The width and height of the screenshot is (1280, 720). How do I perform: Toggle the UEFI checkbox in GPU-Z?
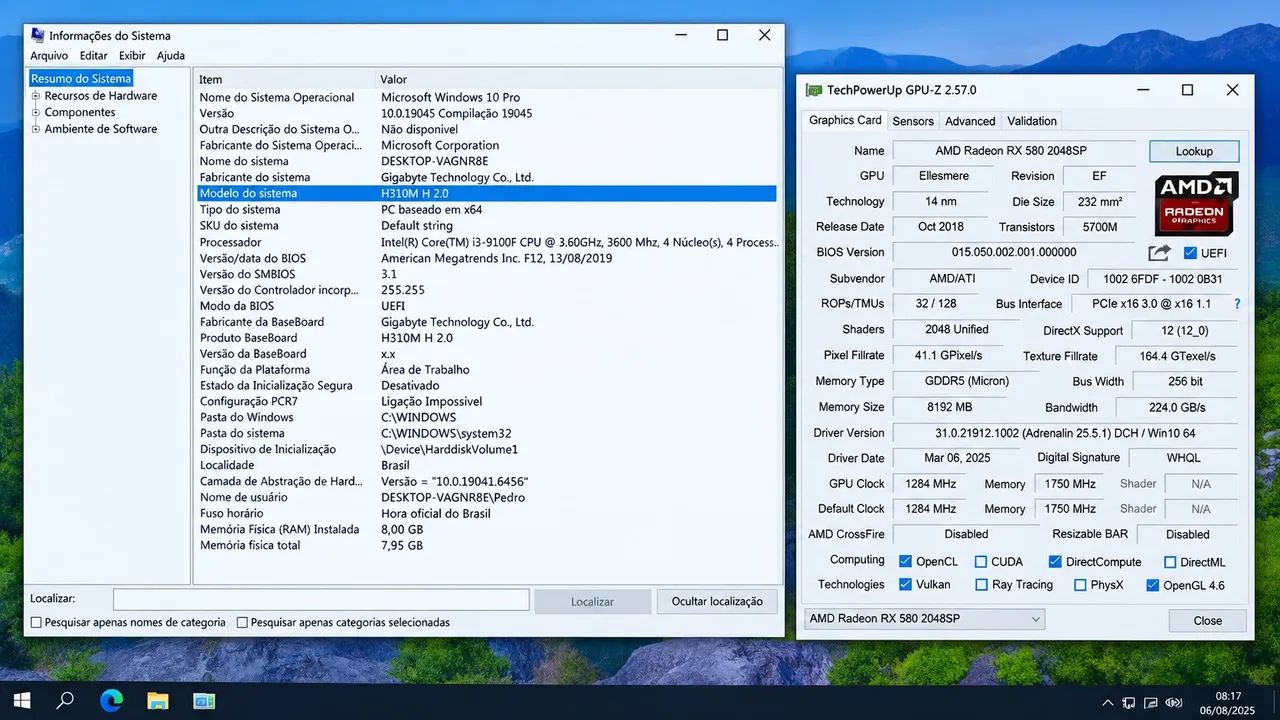tap(1190, 253)
